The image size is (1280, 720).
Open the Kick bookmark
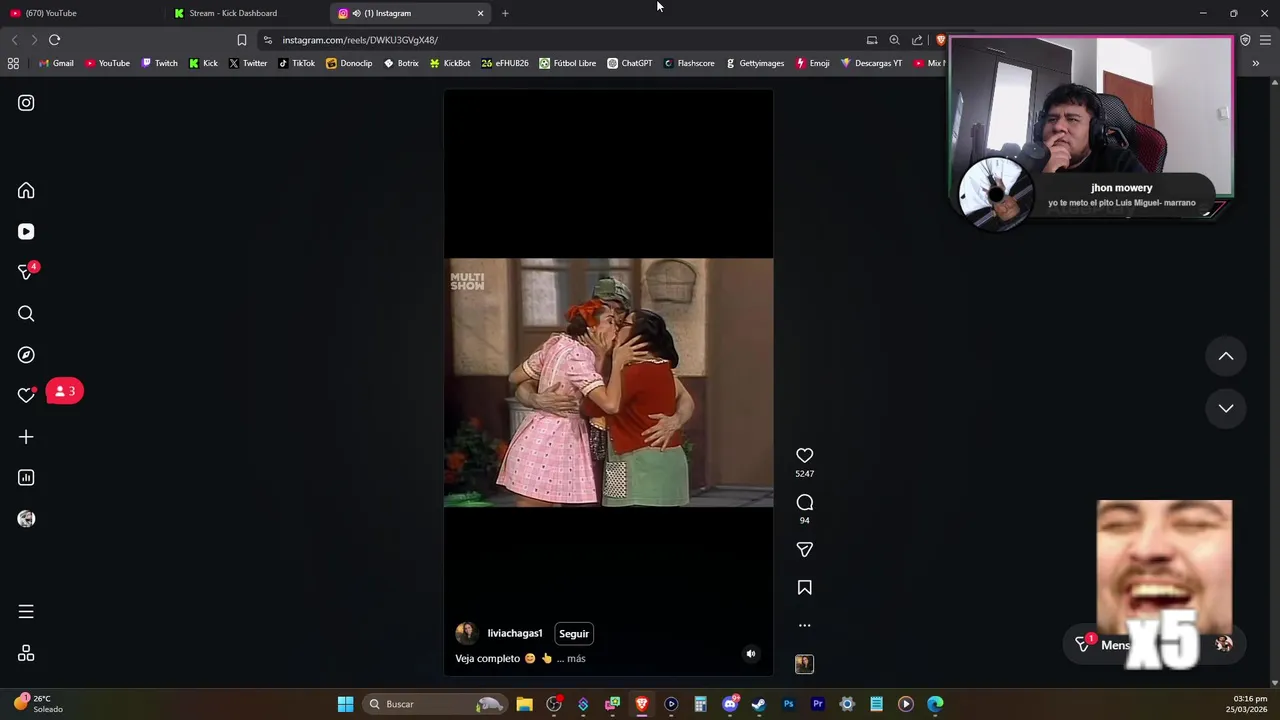[x=203, y=63]
